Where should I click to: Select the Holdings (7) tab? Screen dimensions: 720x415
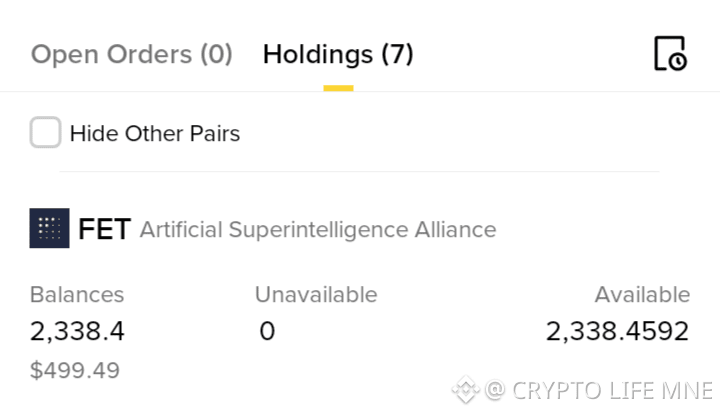pyautogui.click(x=338, y=54)
